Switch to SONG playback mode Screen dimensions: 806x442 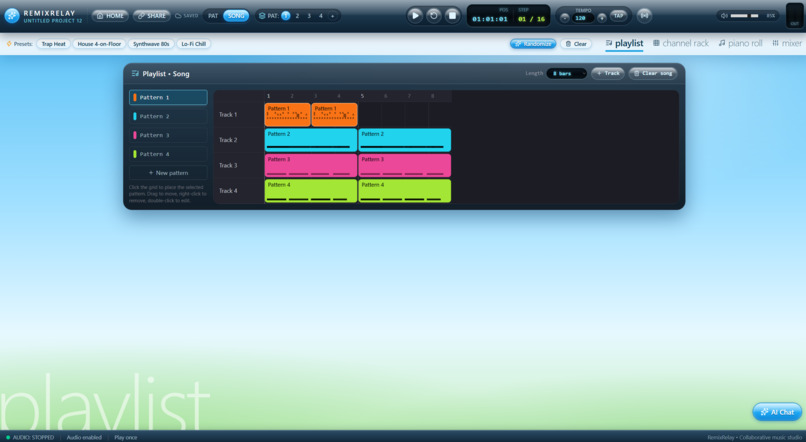click(236, 16)
